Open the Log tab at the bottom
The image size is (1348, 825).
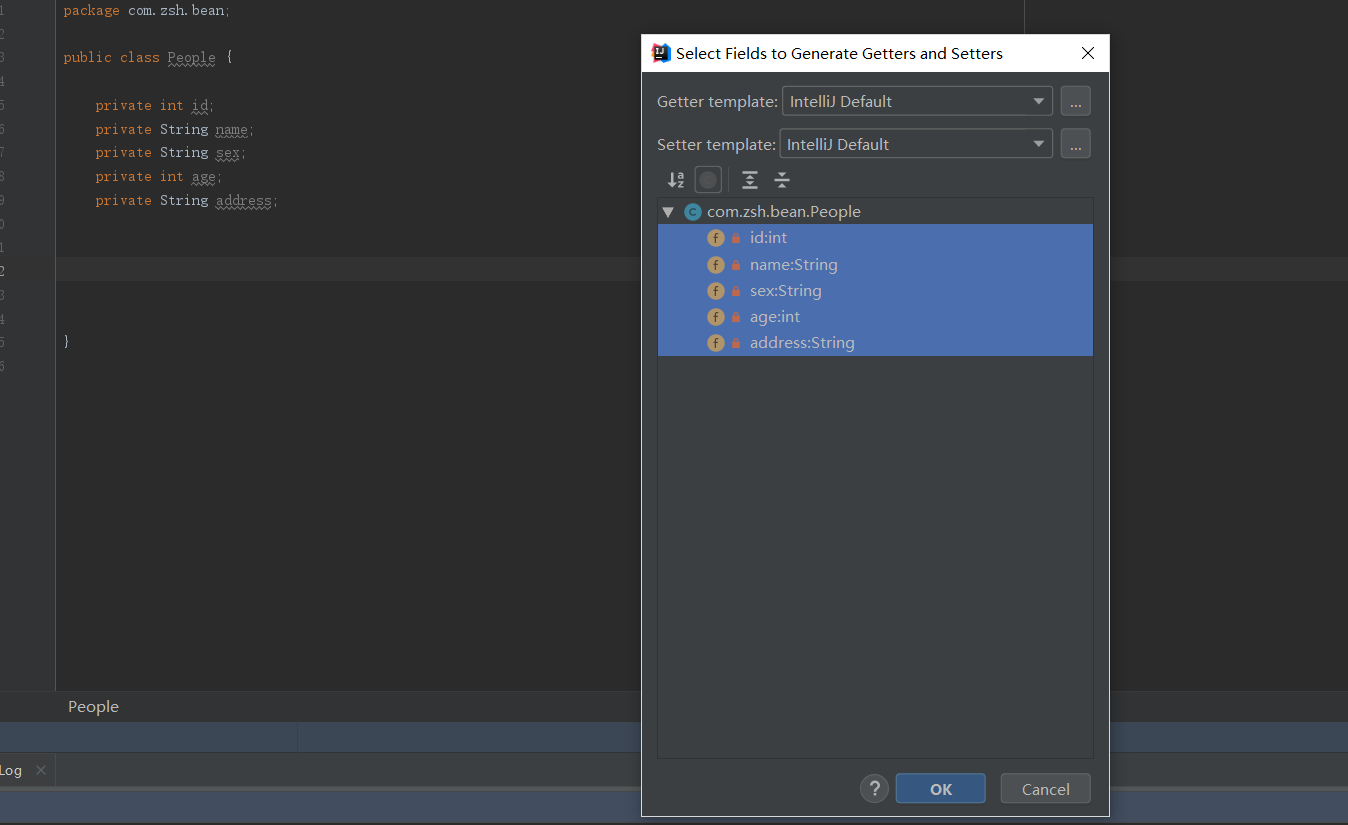(x=11, y=770)
